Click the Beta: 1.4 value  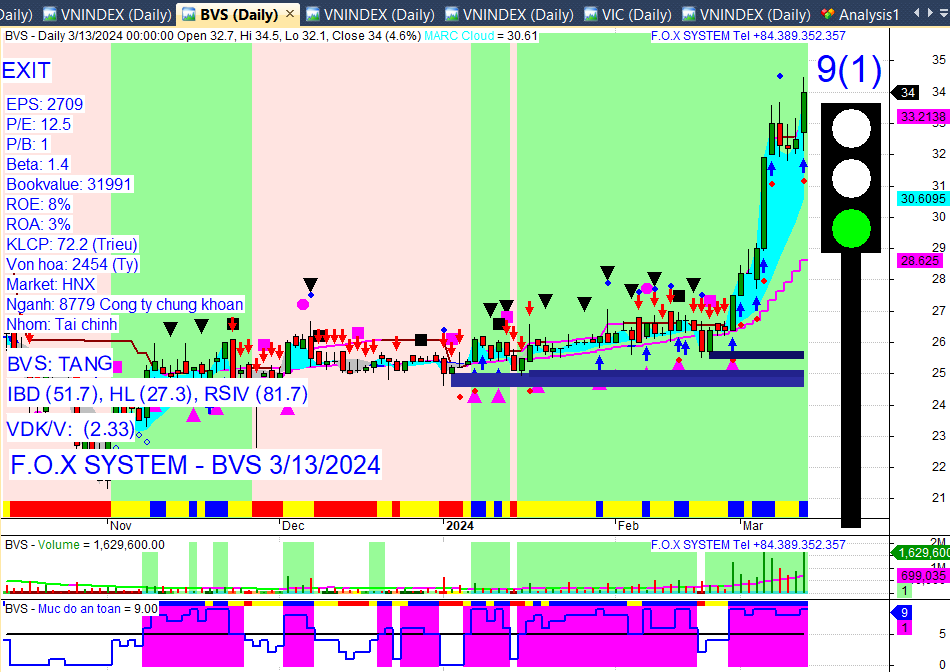38,164
